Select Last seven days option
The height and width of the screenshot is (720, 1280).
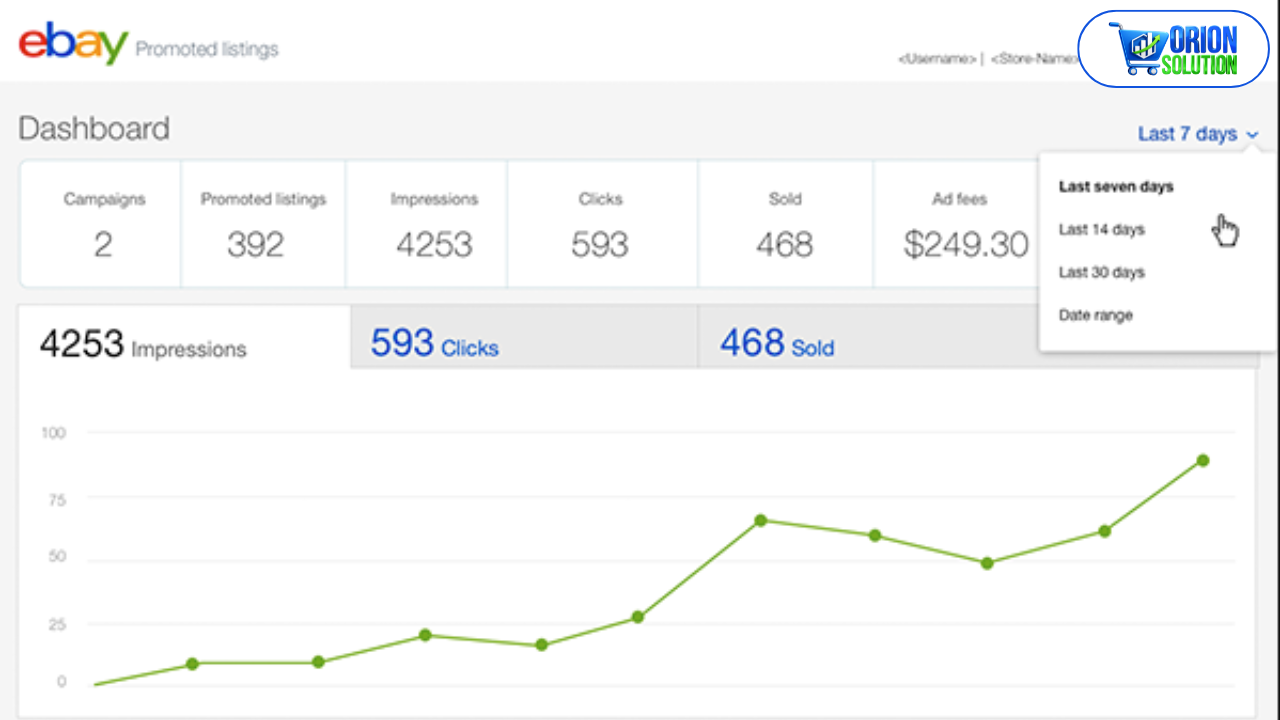1116,187
